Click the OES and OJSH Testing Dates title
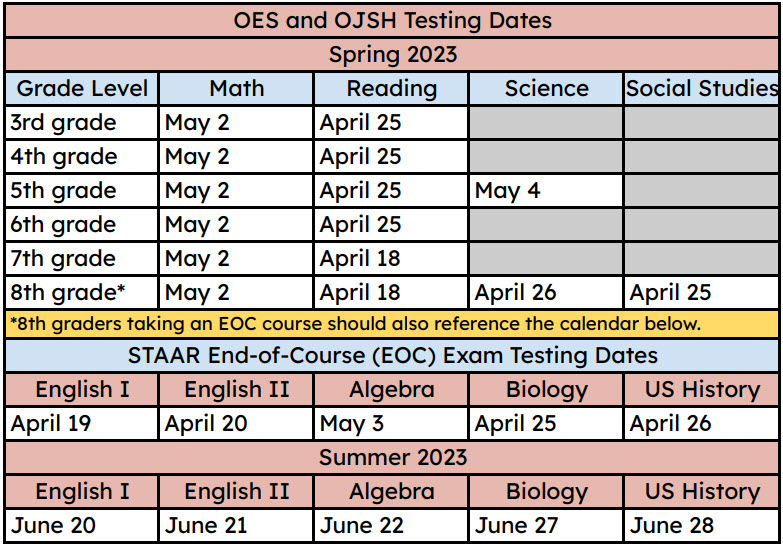 click(392, 20)
